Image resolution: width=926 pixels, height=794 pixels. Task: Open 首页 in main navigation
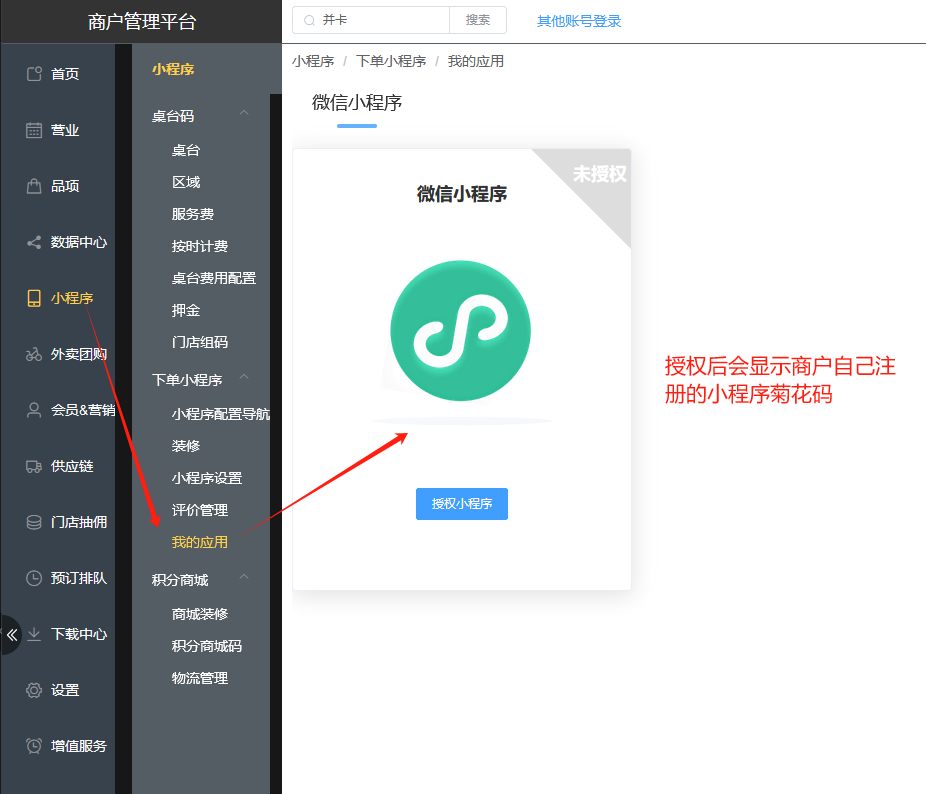[x=65, y=74]
